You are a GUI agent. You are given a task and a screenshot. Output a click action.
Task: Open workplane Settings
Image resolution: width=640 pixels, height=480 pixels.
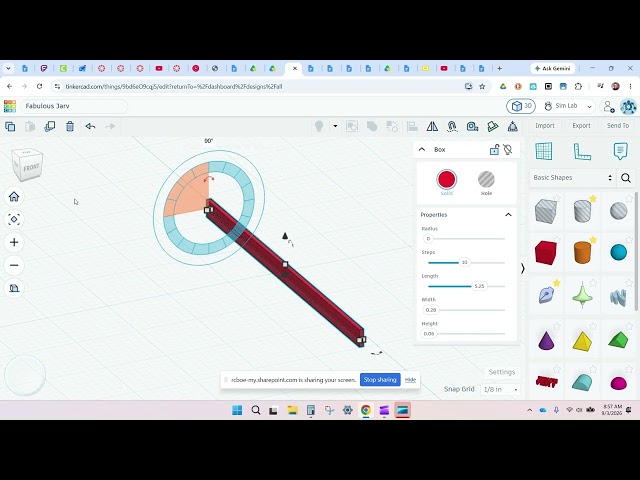click(x=502, y=372)
